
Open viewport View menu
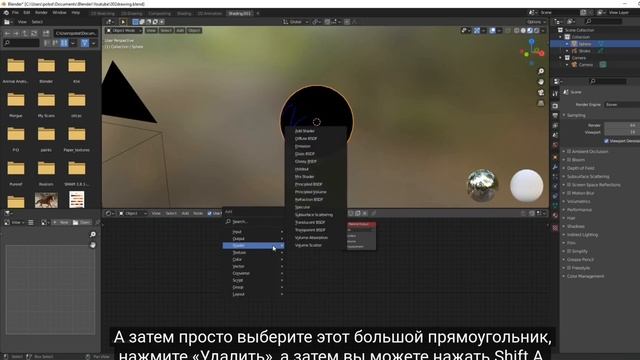[151, 31]
